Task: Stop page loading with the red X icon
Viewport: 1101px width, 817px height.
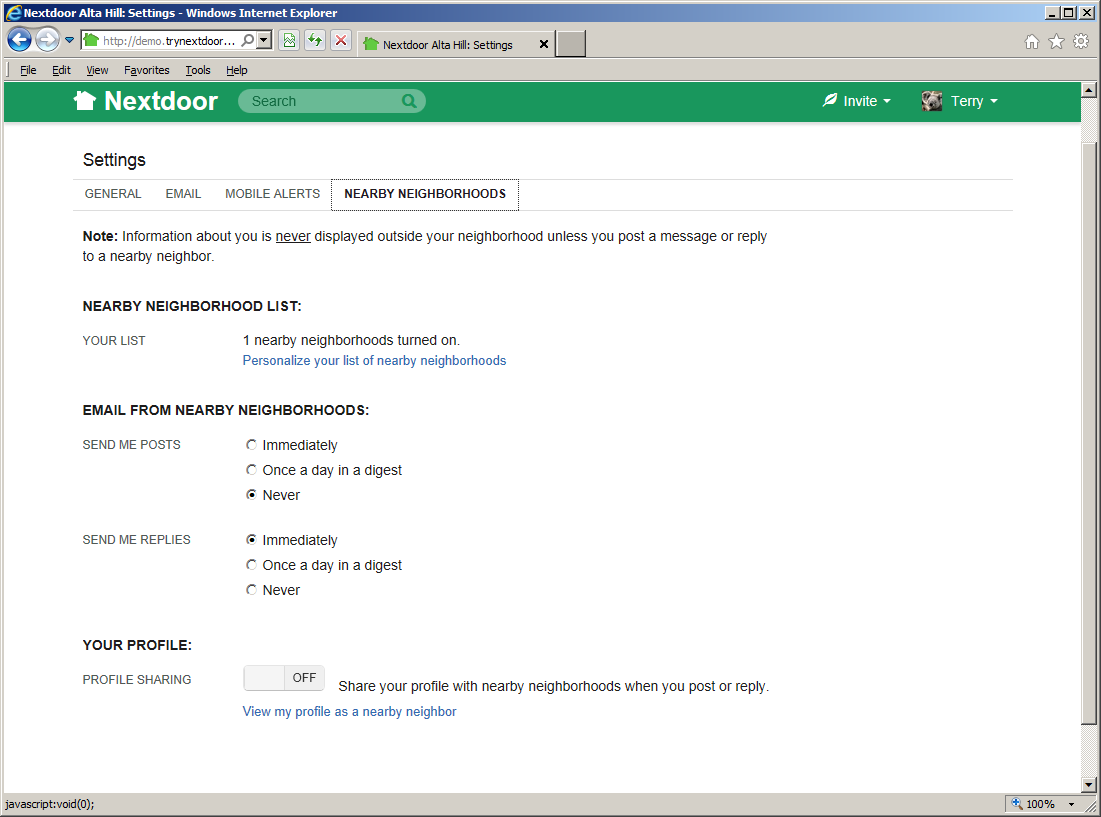Action: (x=339, y=40)
